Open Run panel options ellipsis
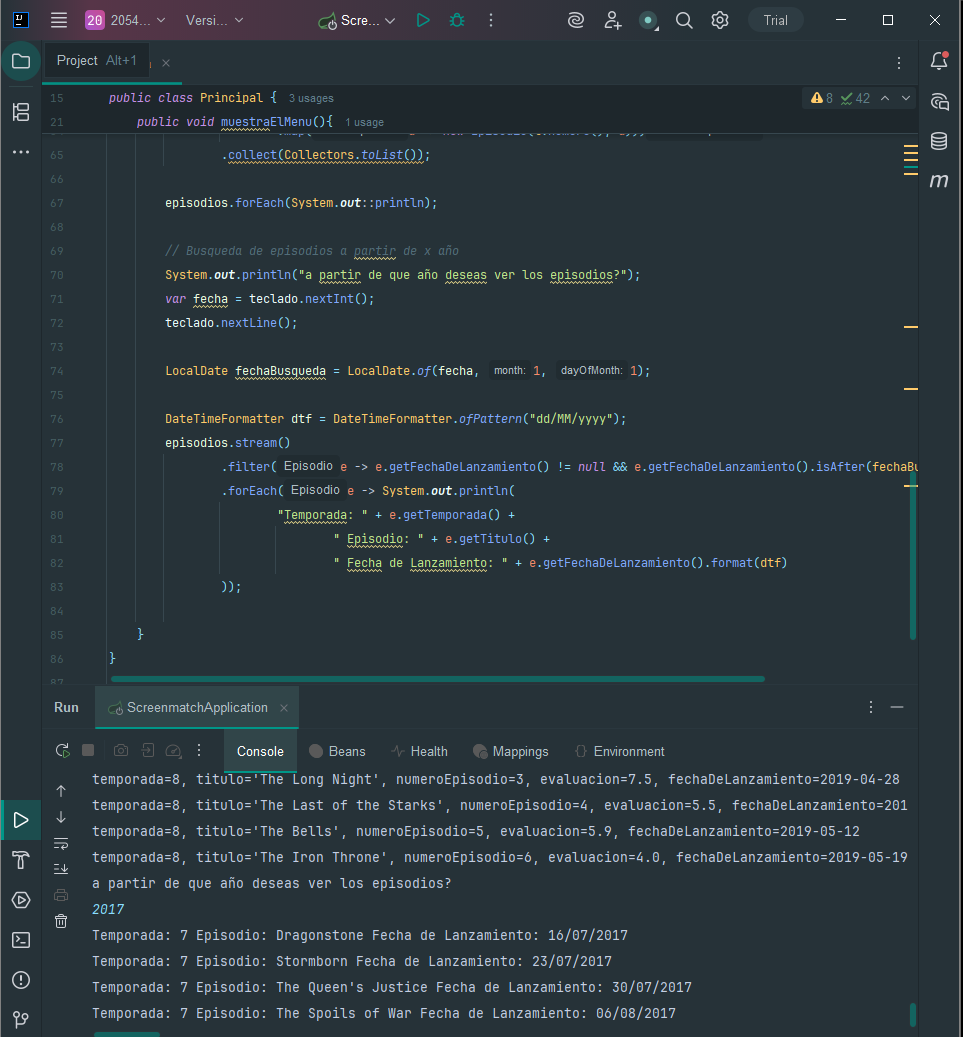This screenshot has width=963, height=1037. point(871,707)
